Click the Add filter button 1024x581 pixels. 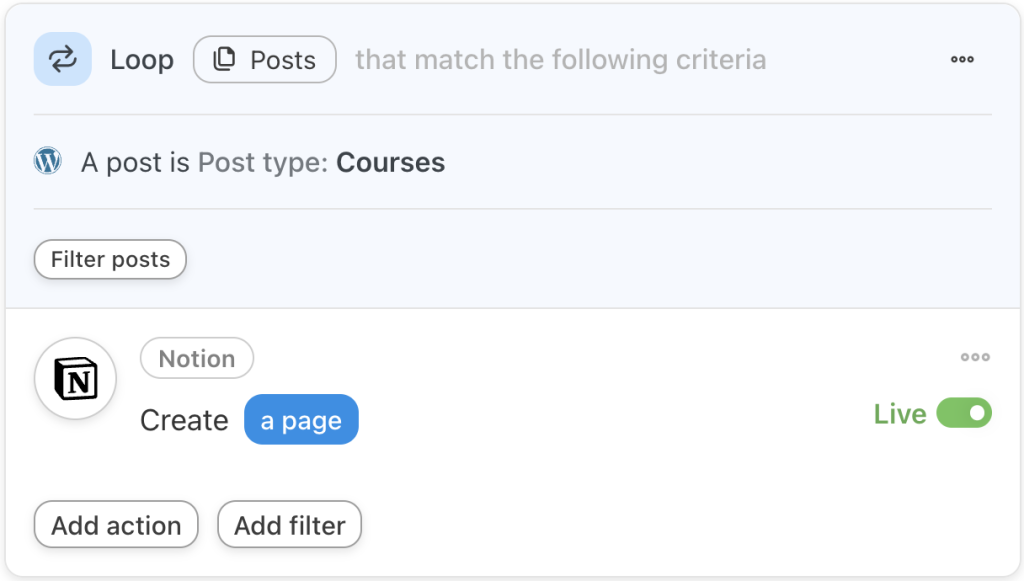pyautogui.click(x=289, y=524)
